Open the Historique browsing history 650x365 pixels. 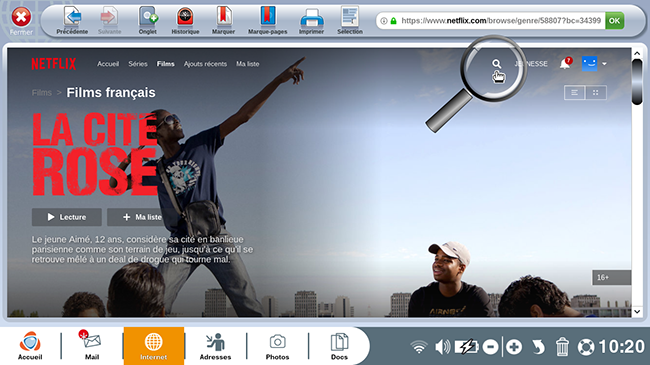tap(185, 20)
